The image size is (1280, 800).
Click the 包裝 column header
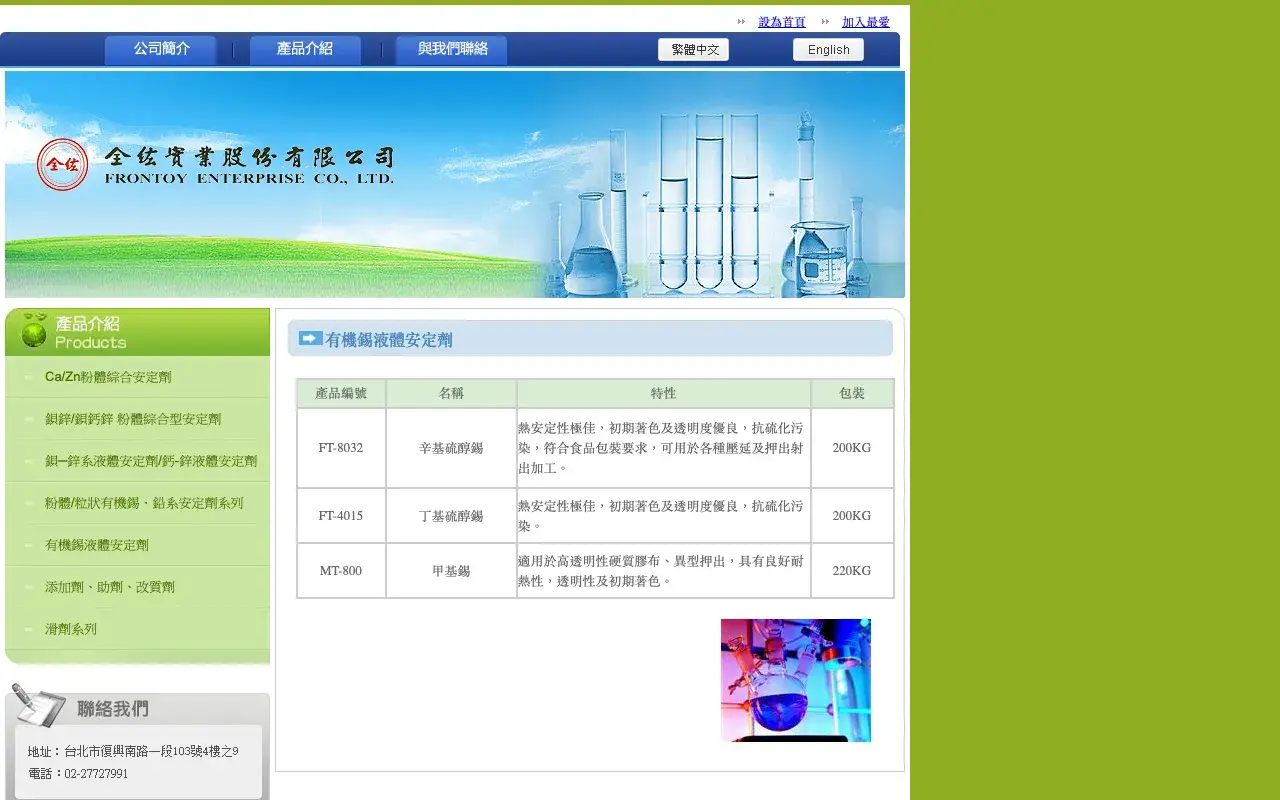[852, 393]
